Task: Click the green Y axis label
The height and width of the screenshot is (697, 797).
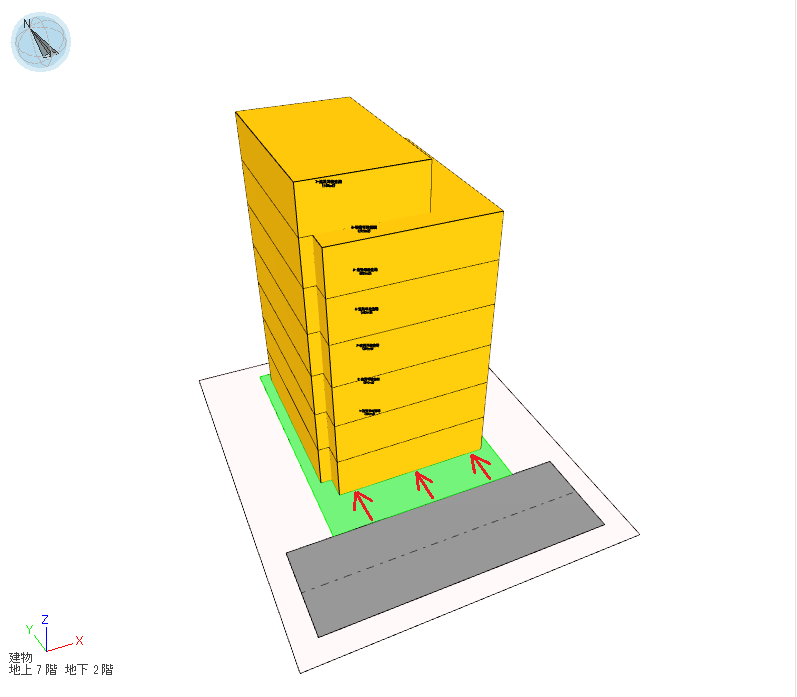Action: click(29, 629)
